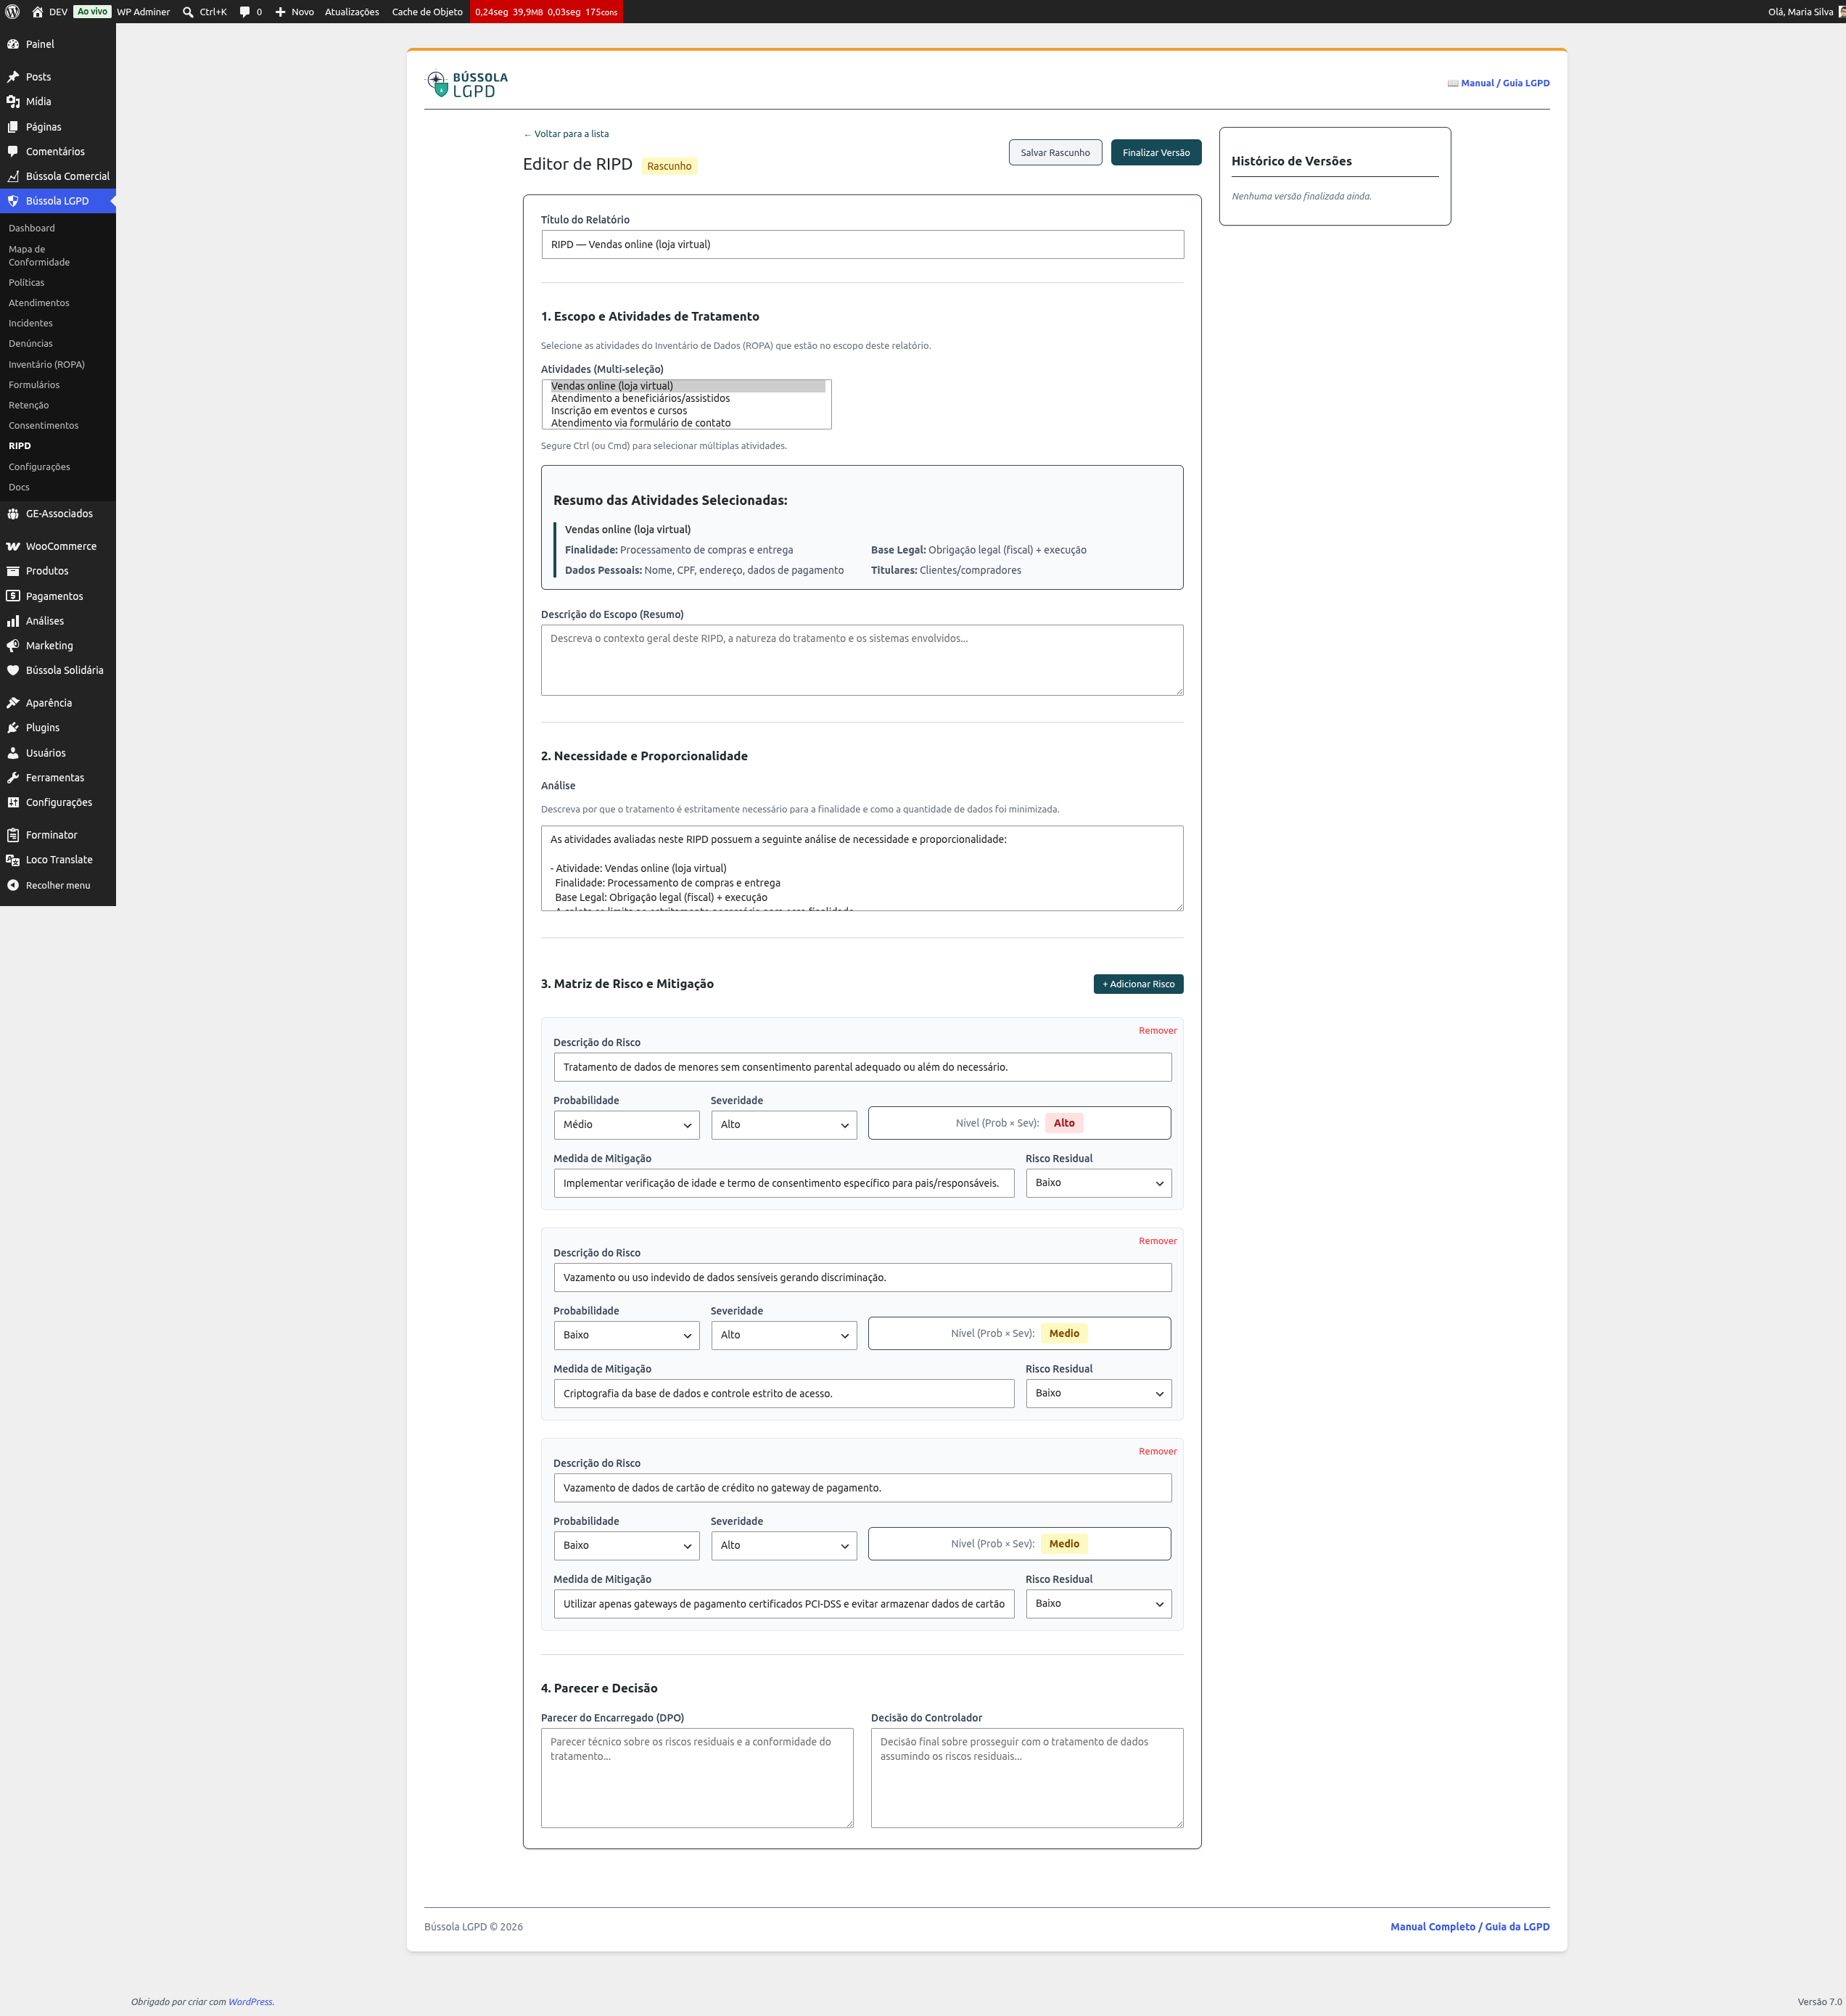The image size is (1846, 2016).
Task: Click the WordPress logo icon in admin bar
Action: click(12, 12)
